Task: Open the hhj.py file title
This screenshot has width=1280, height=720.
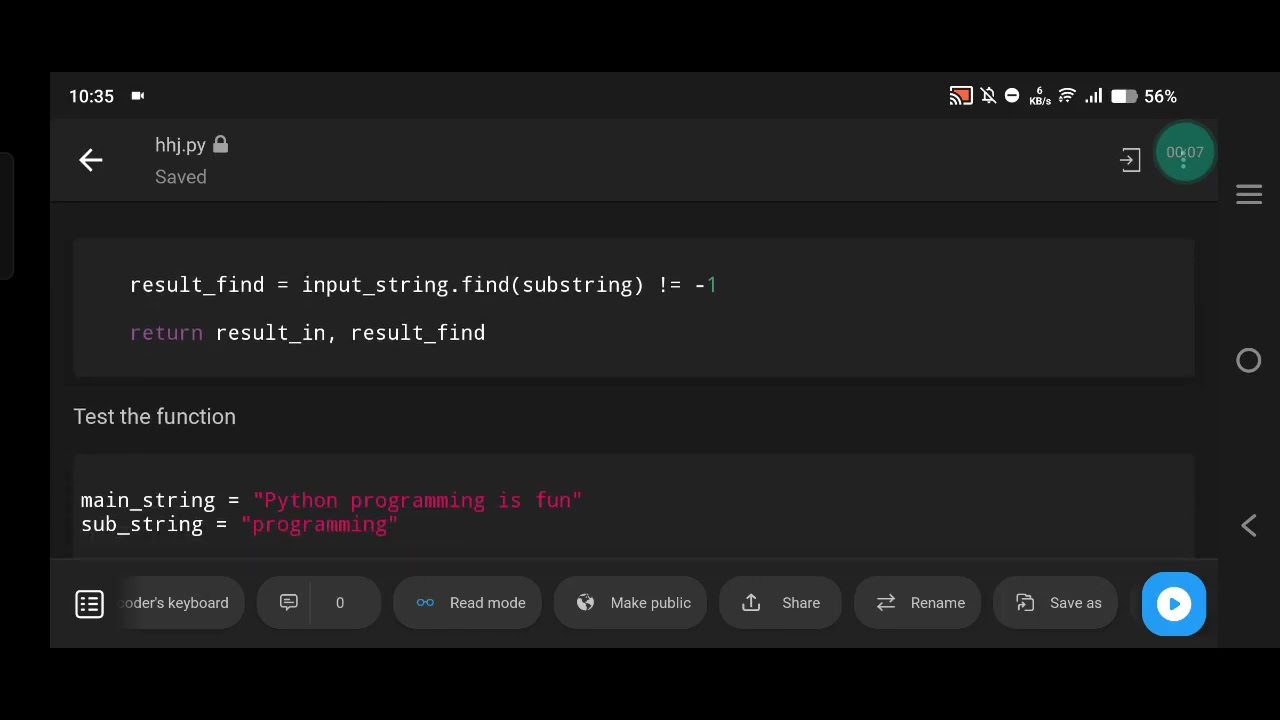Action: pos(180,145)
